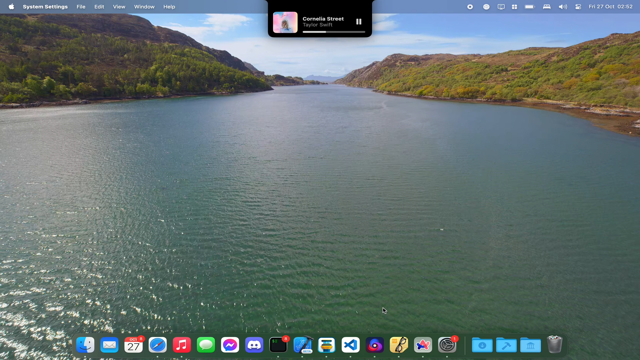Open the purple swirl app in the dock
640x360 pixels.
[x=375, y=345]
